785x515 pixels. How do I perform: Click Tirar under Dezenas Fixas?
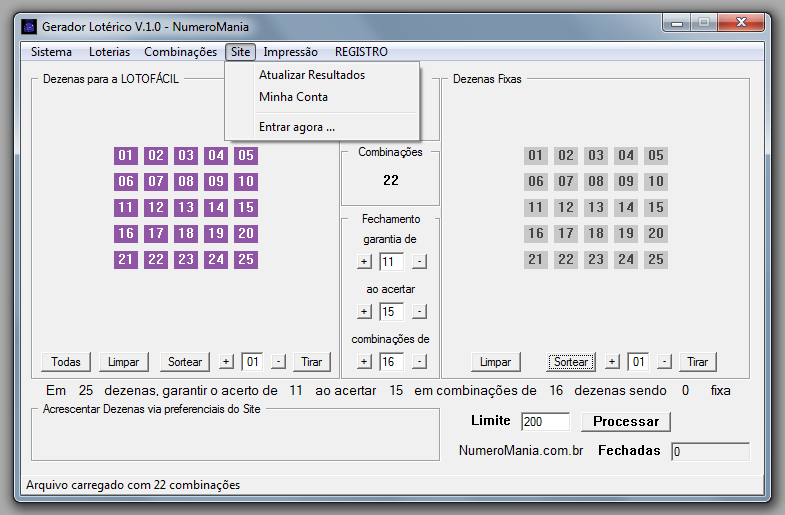coord(697,362)
